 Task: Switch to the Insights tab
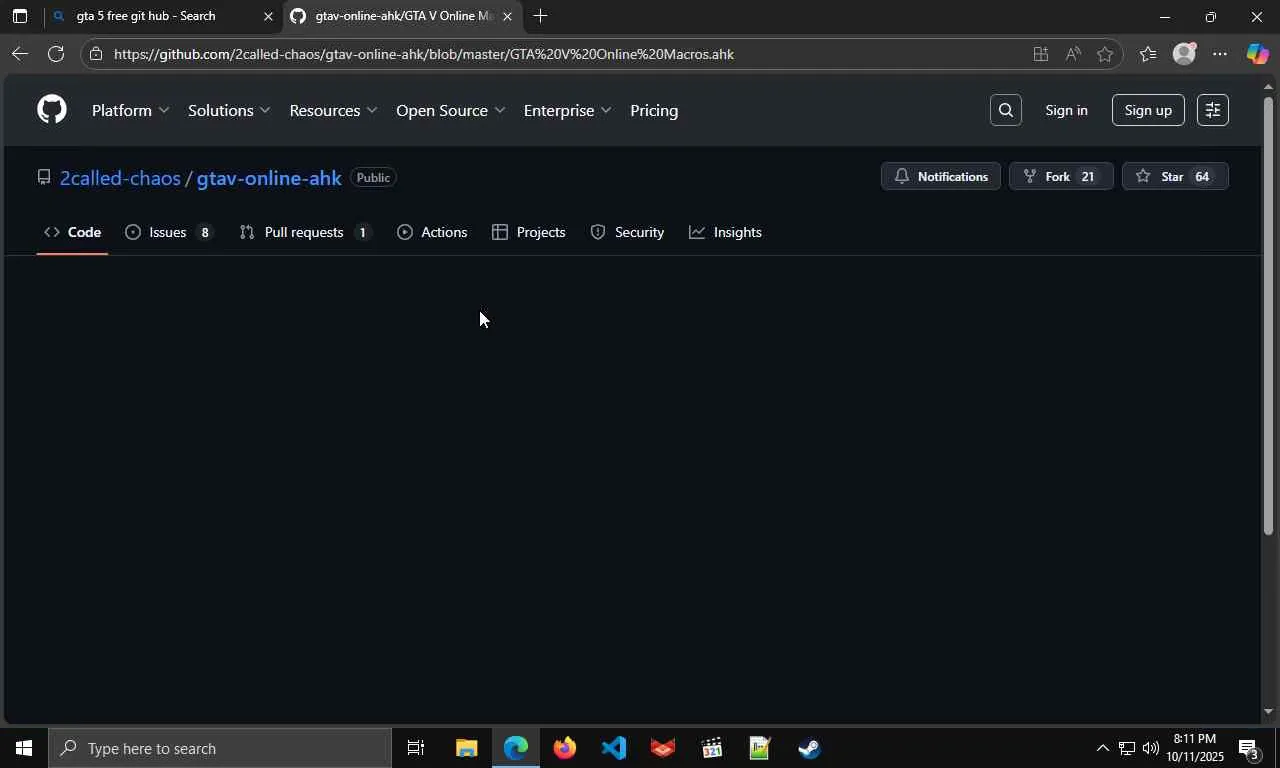(726, 232)
